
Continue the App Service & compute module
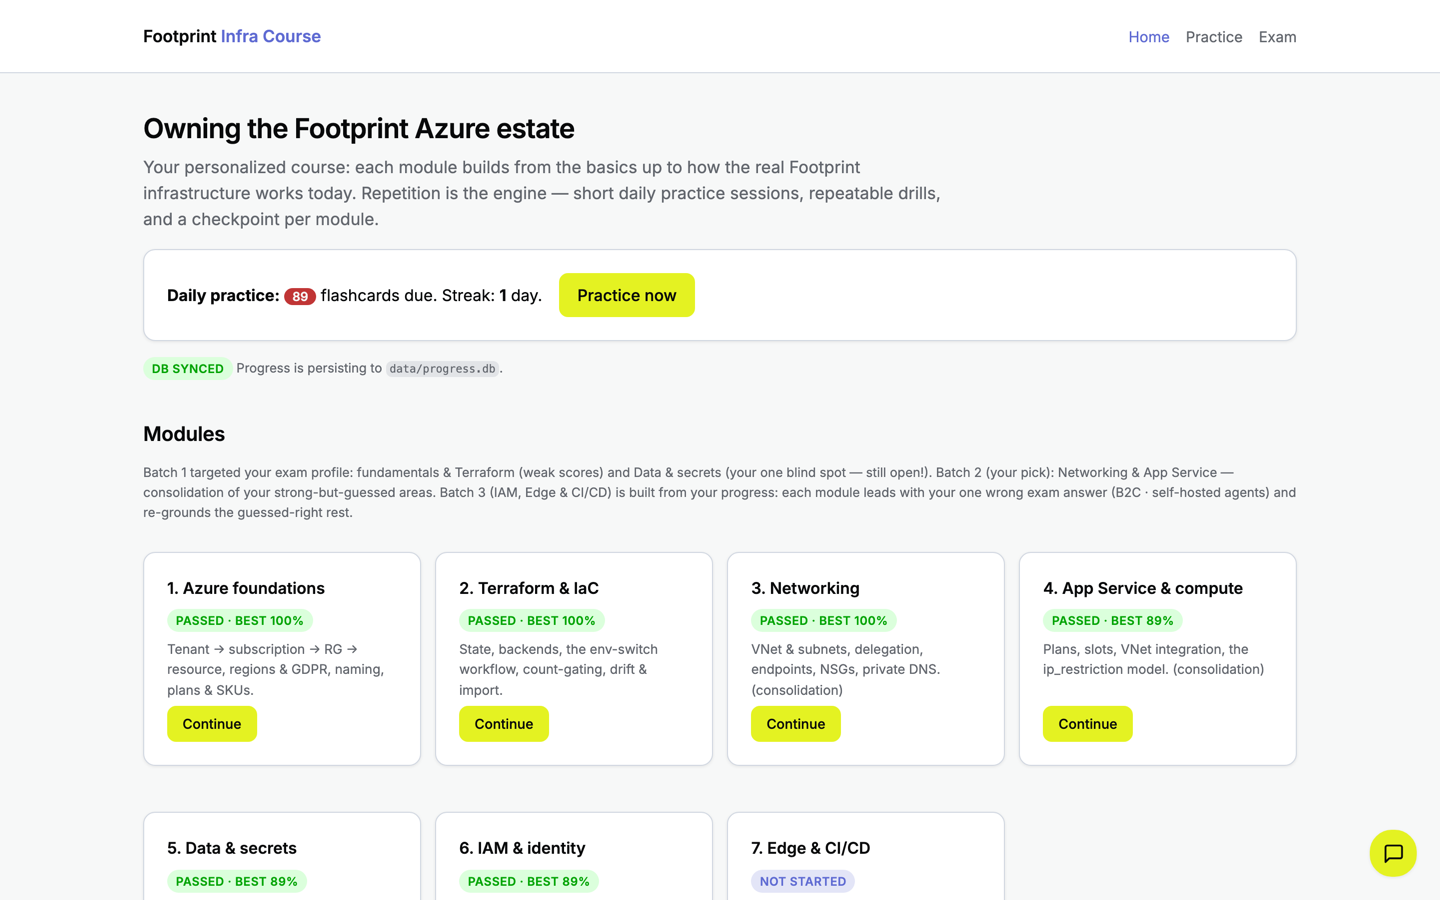pos(1088,724)
